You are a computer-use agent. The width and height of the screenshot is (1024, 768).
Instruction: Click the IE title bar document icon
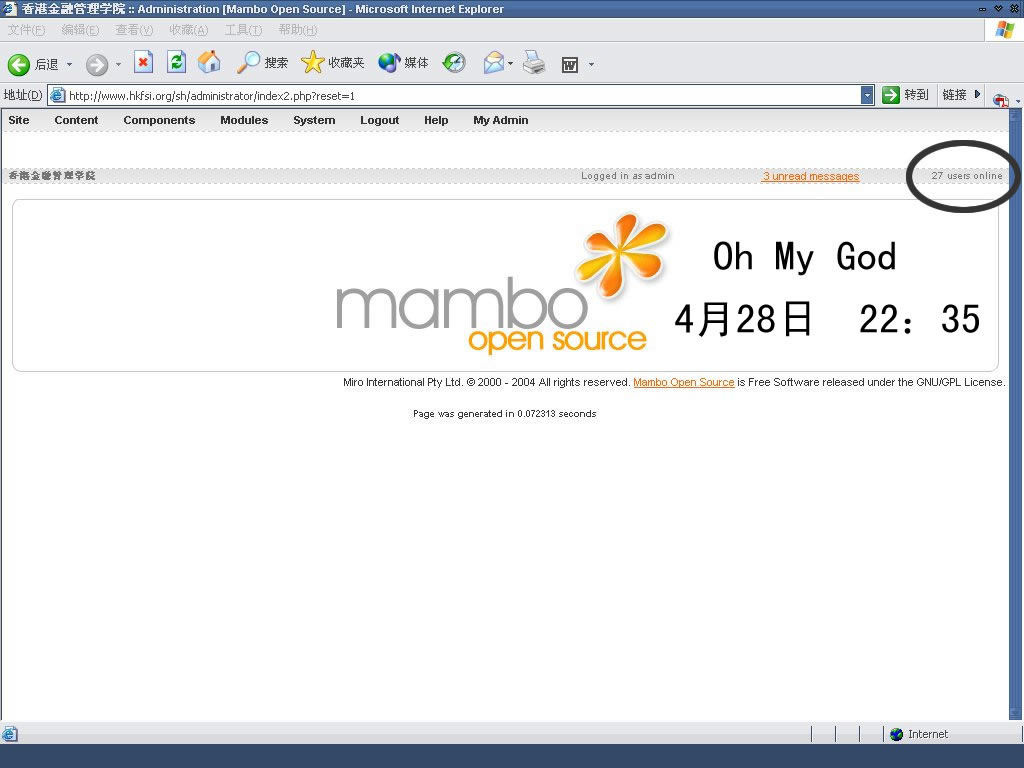pos(10,8)
